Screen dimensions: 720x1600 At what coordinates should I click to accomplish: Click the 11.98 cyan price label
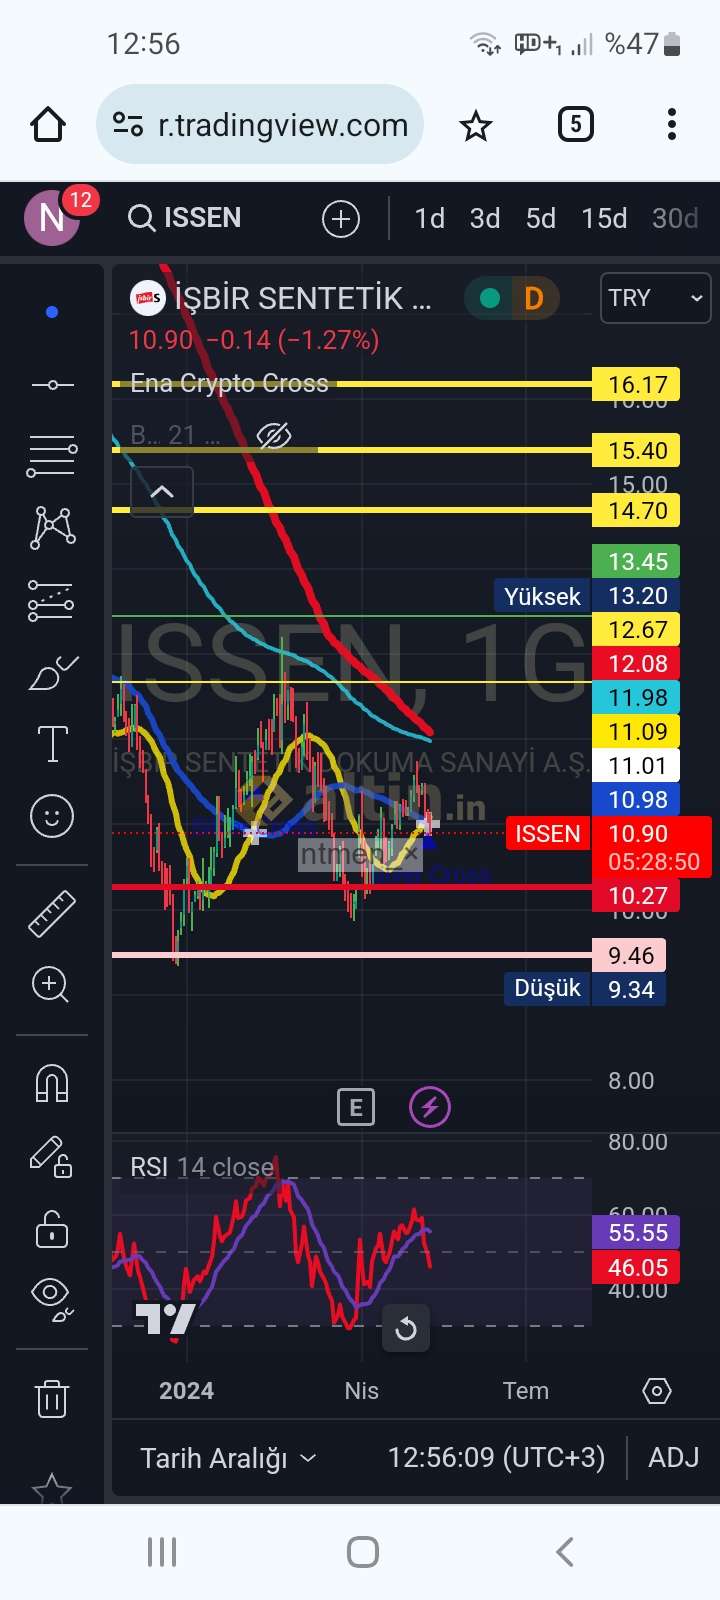(x=637, y=698)
